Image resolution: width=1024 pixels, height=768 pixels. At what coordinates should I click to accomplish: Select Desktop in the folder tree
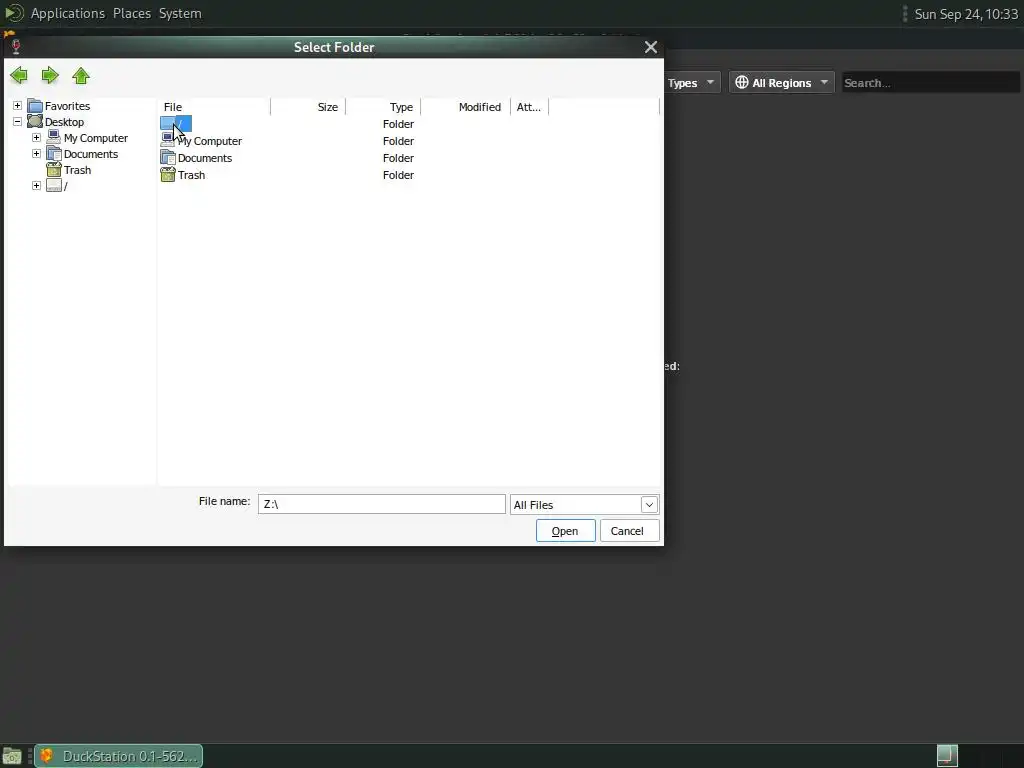pos(64,122)
